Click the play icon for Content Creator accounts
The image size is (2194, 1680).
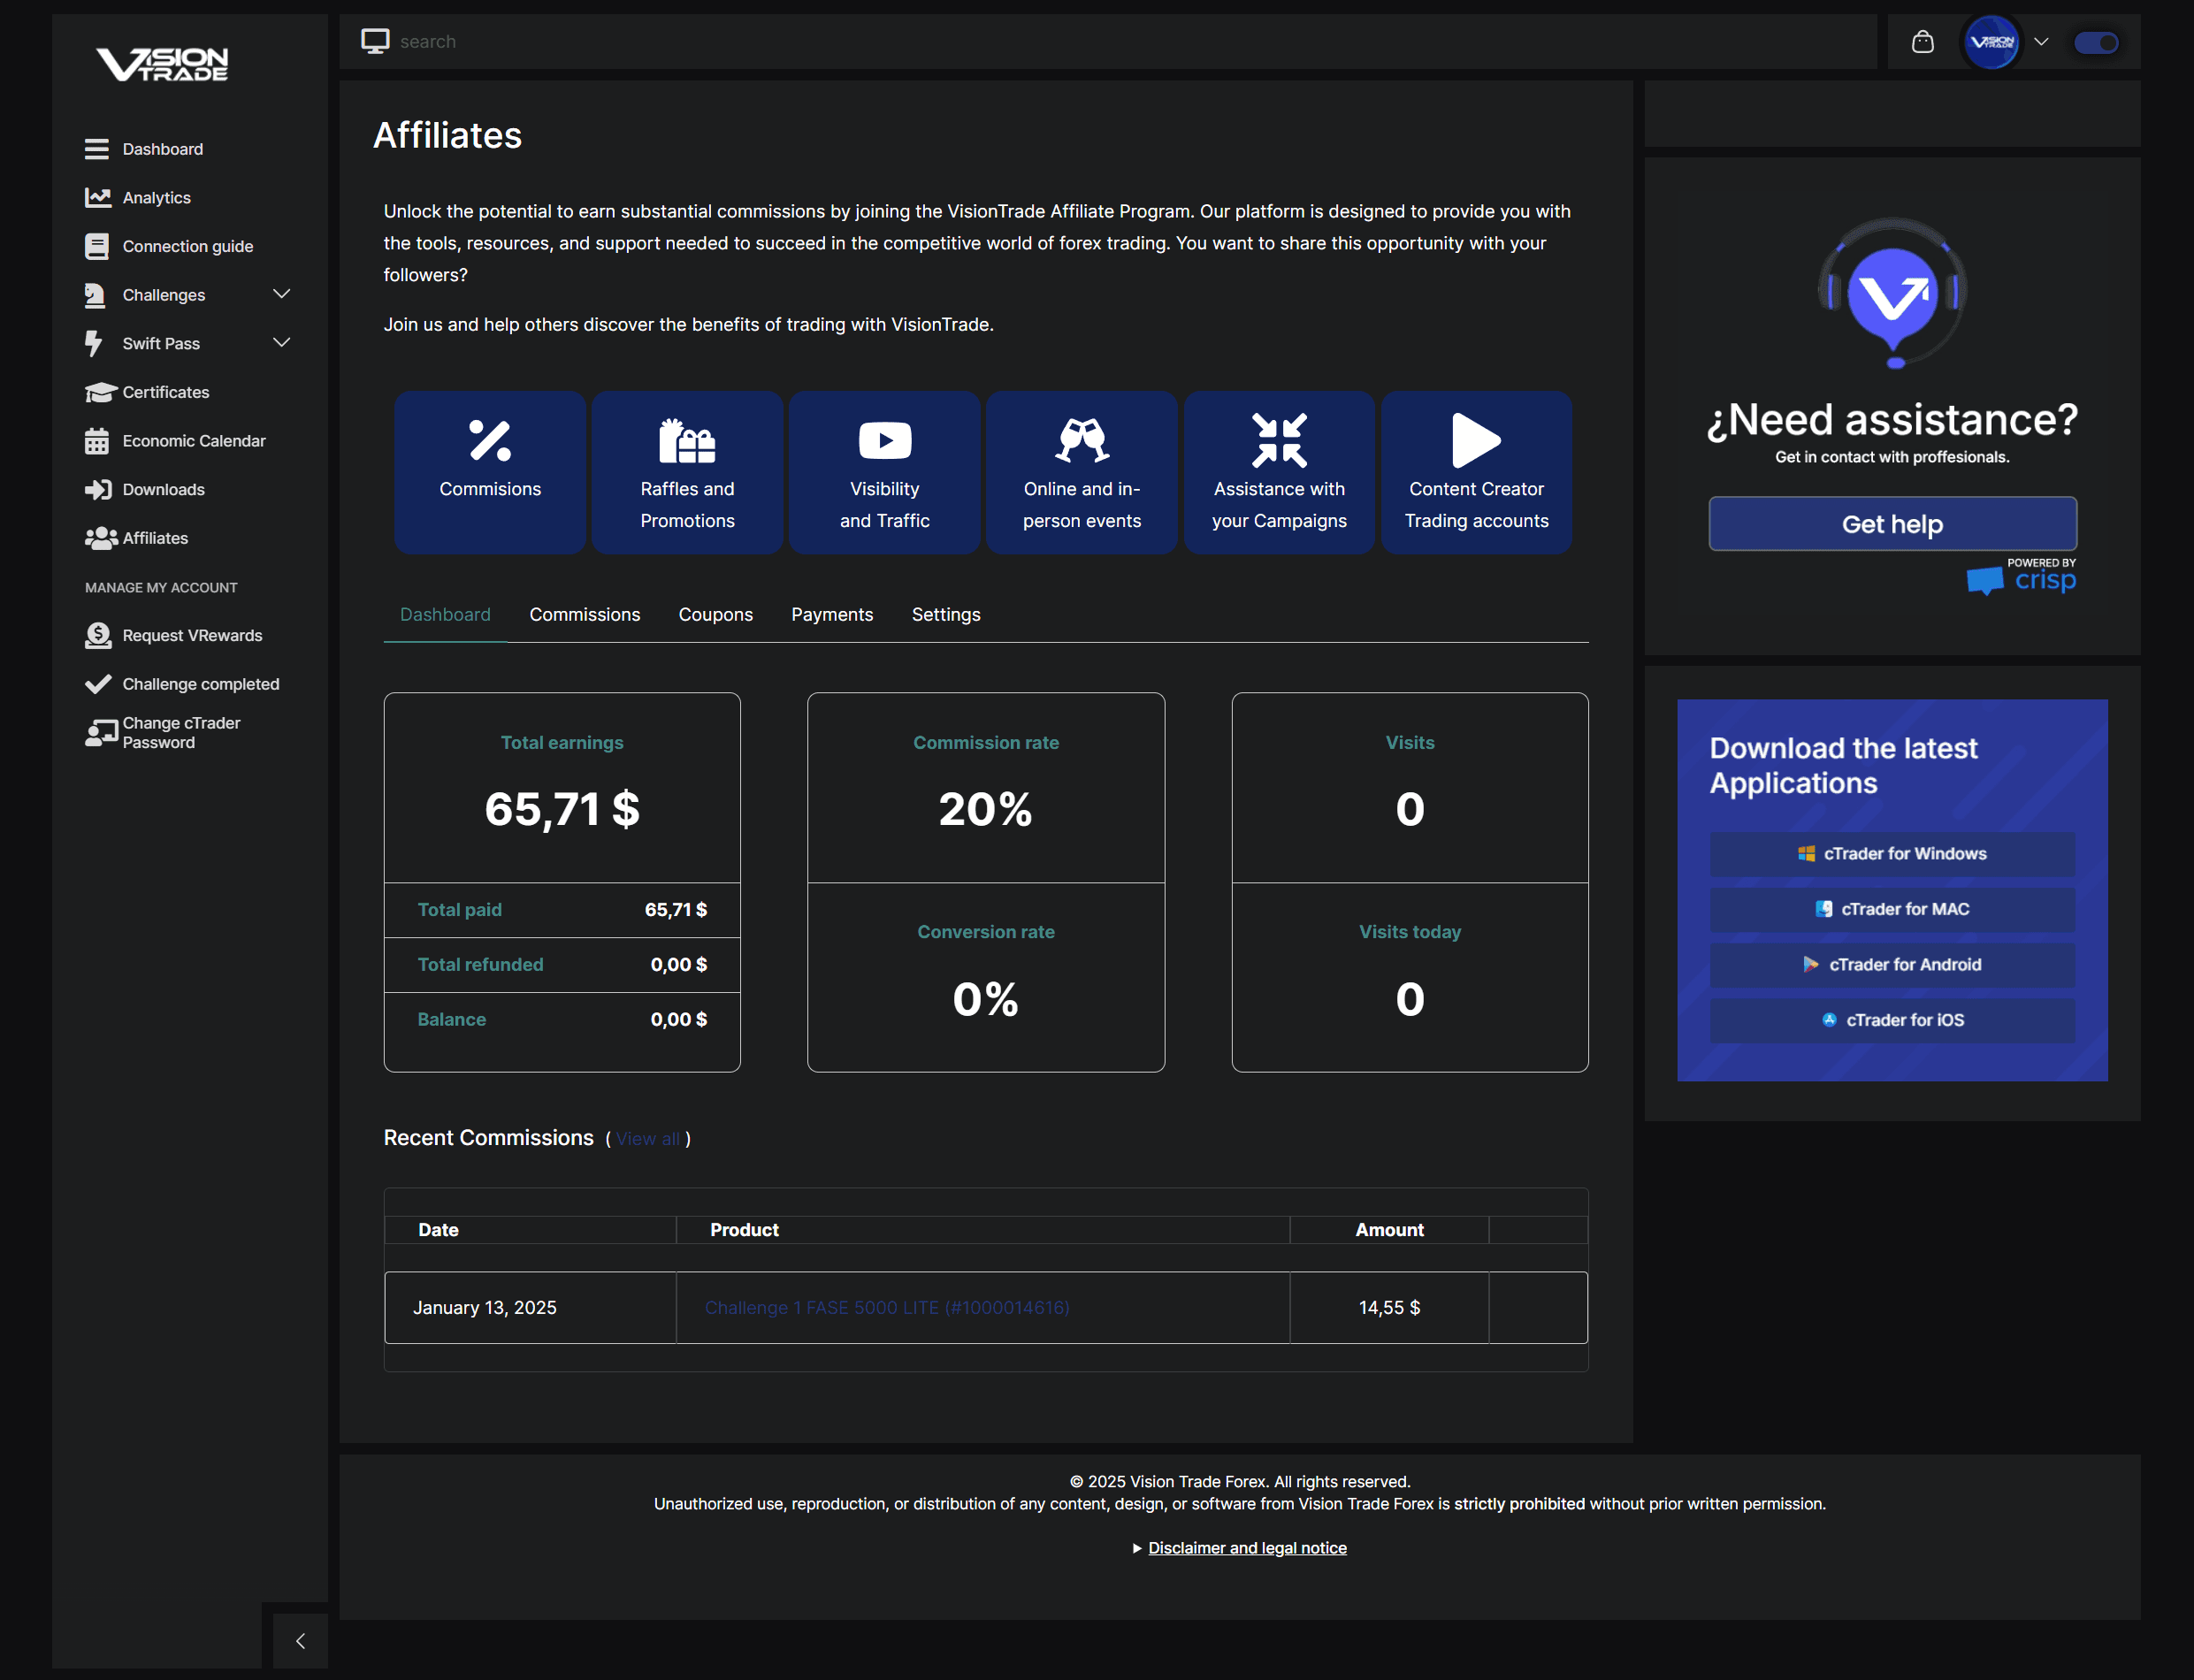1476,440
